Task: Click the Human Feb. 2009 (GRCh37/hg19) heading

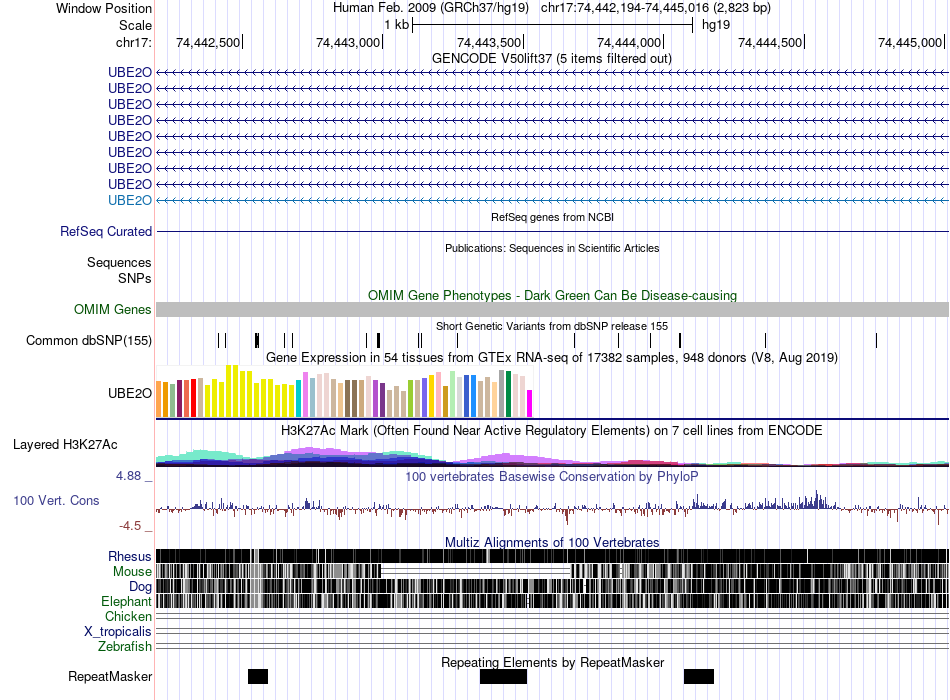Action: click(x=431, y=8)
